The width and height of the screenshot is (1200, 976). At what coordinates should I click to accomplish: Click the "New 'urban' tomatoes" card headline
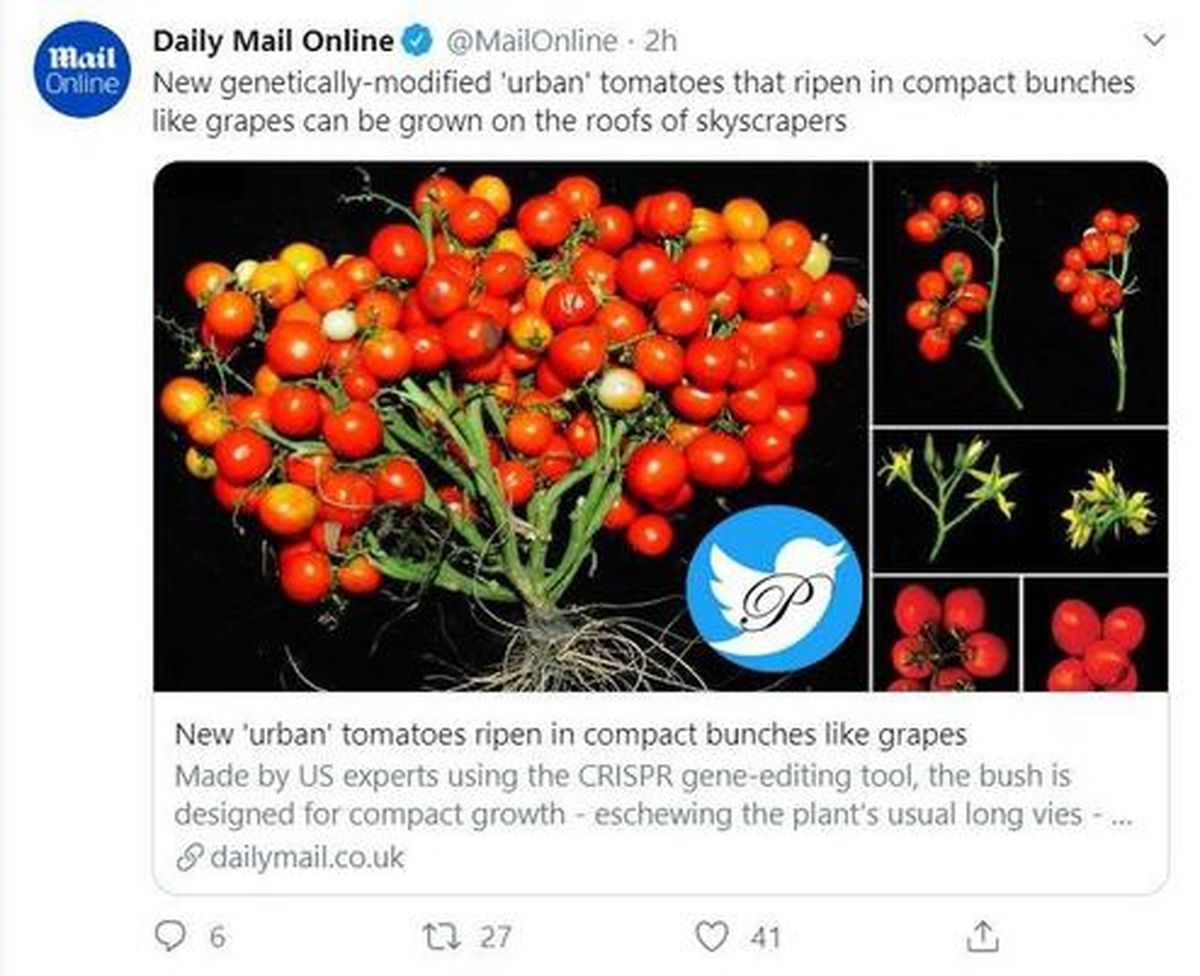pyautogui.click(x=571, y=735)
